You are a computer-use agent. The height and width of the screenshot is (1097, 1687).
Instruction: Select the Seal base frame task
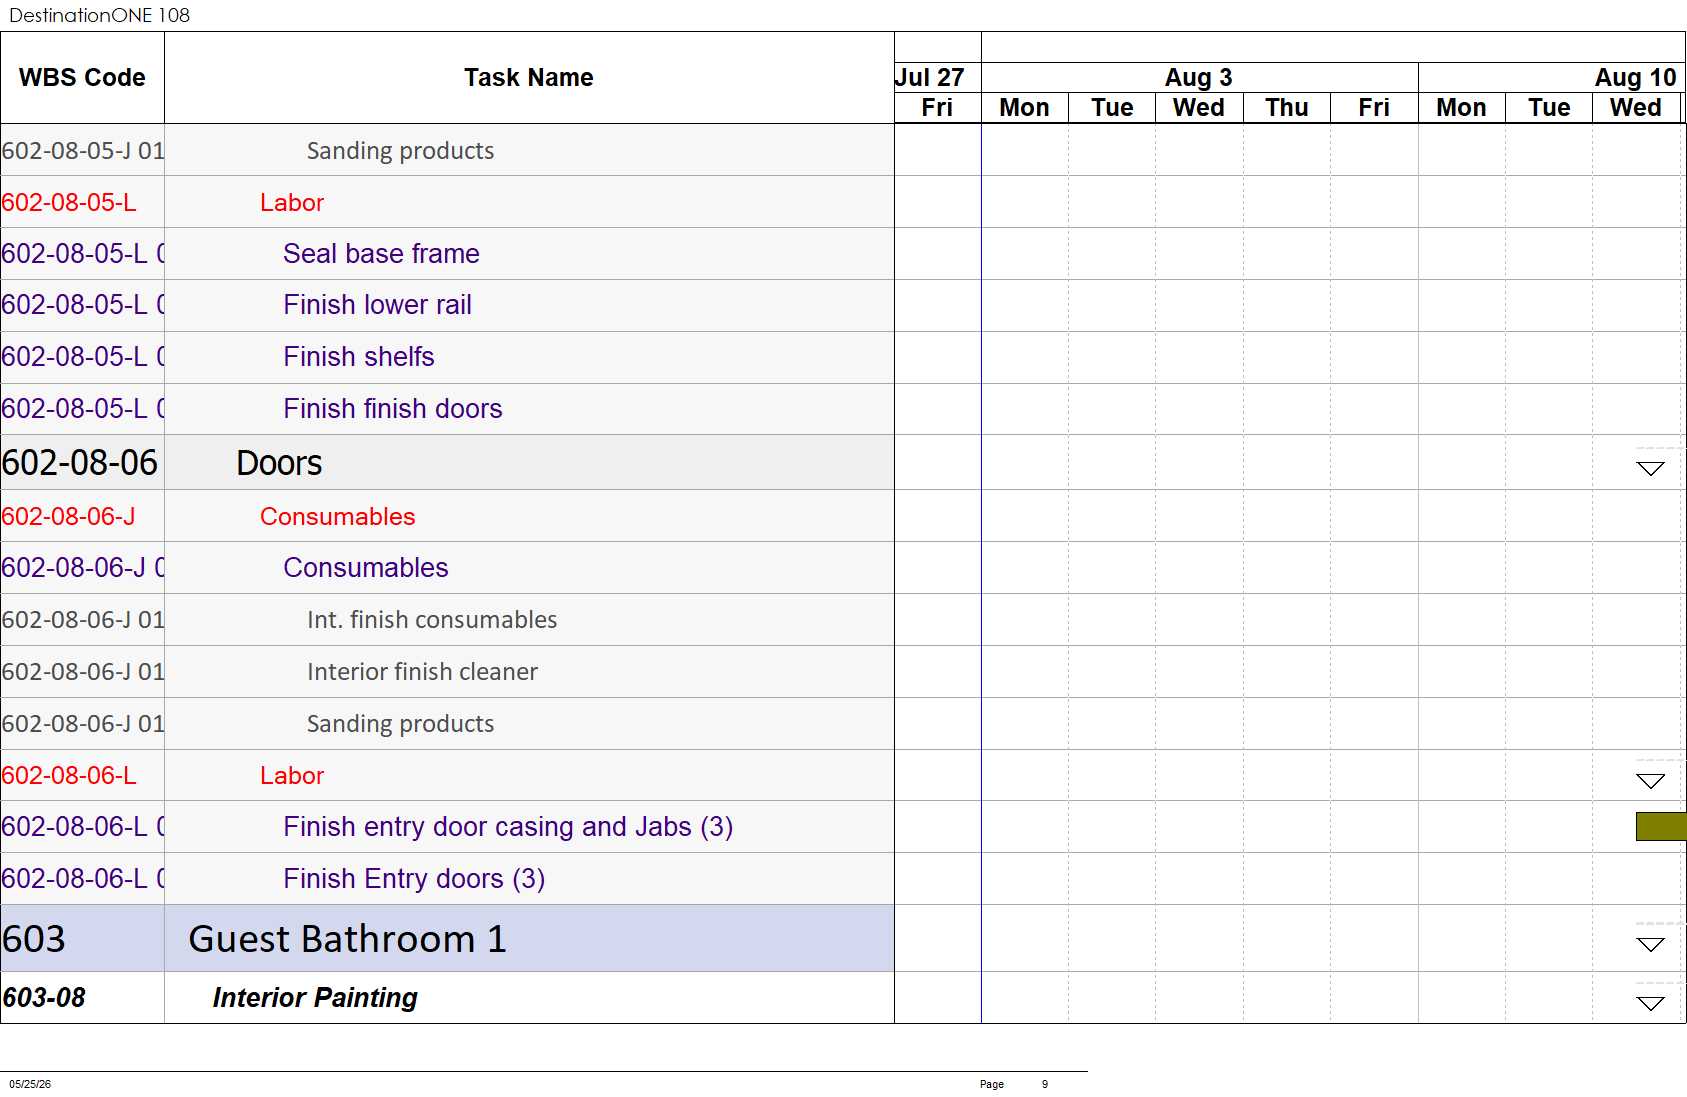coord(381,254)
